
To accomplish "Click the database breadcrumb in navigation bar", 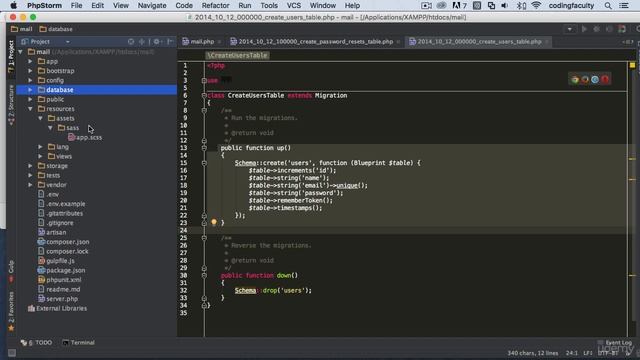I will click(56, 29).
